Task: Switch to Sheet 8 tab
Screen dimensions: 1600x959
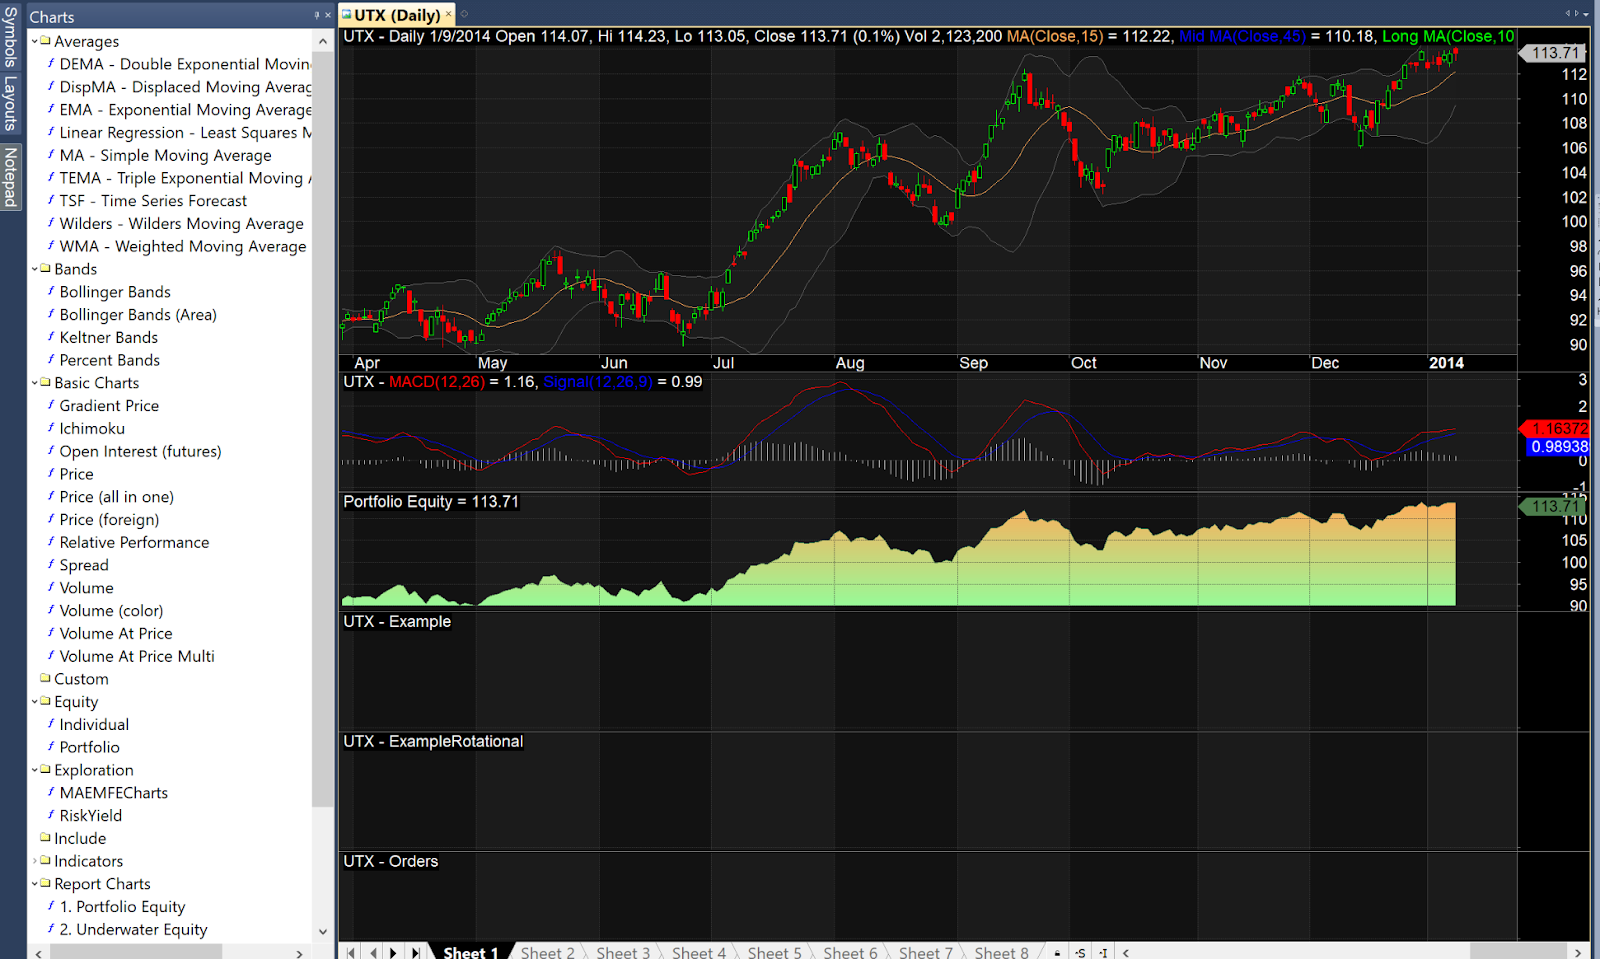Action: 1001,952
